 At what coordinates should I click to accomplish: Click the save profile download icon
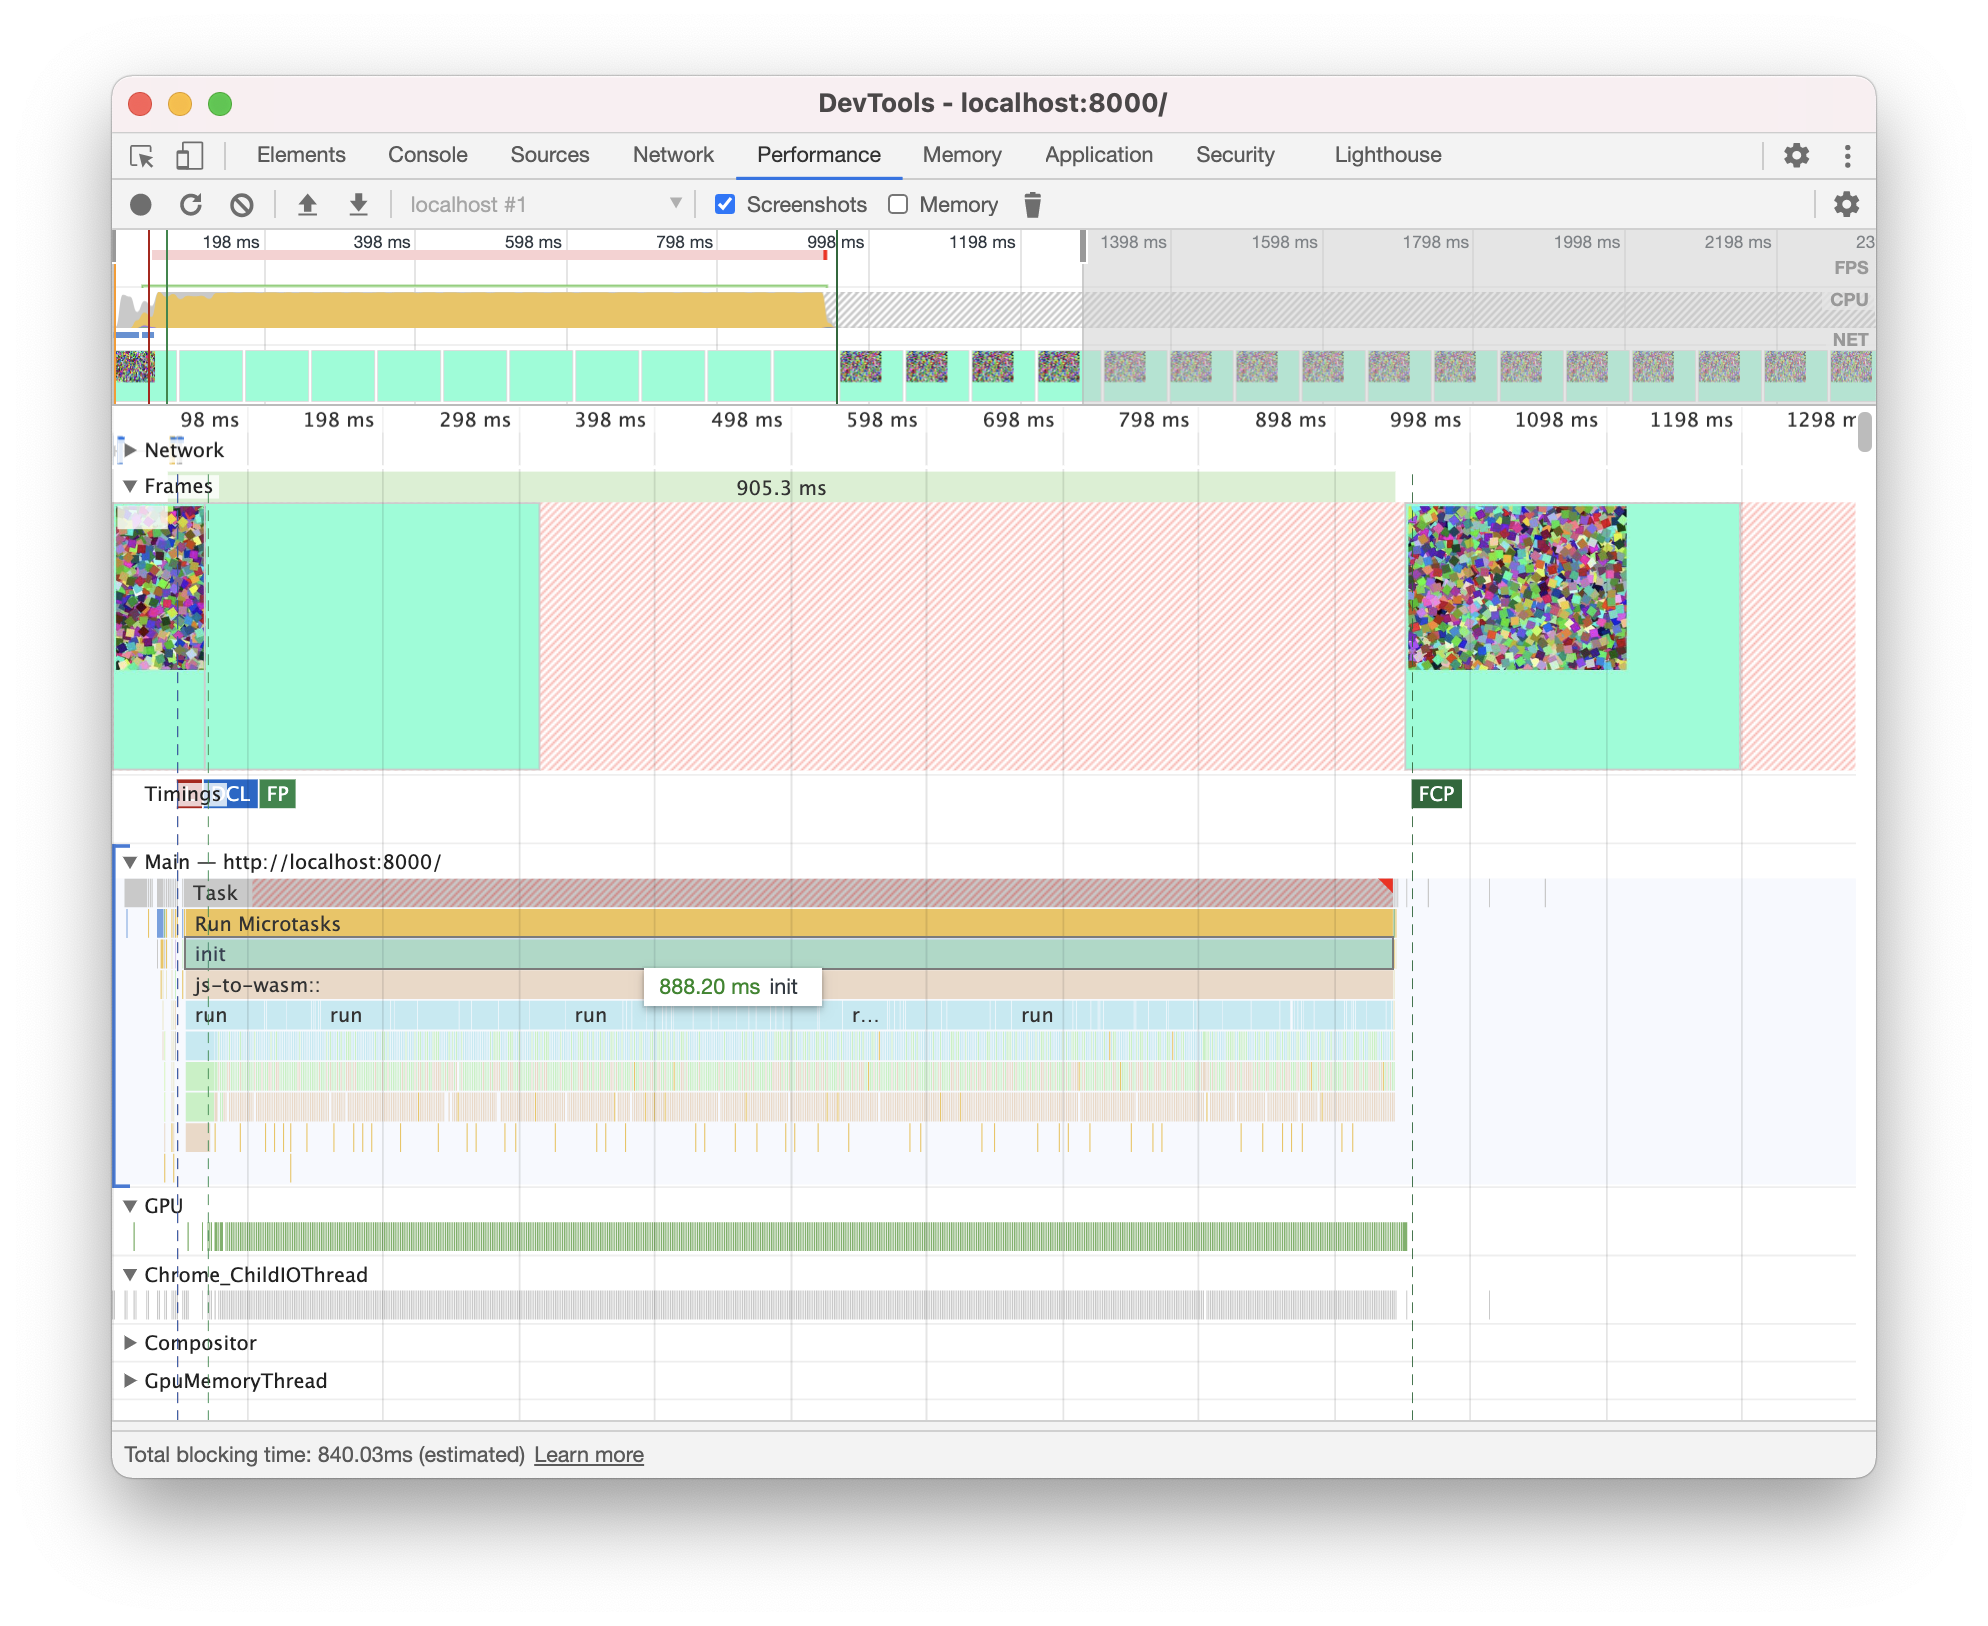pos(358,205)
